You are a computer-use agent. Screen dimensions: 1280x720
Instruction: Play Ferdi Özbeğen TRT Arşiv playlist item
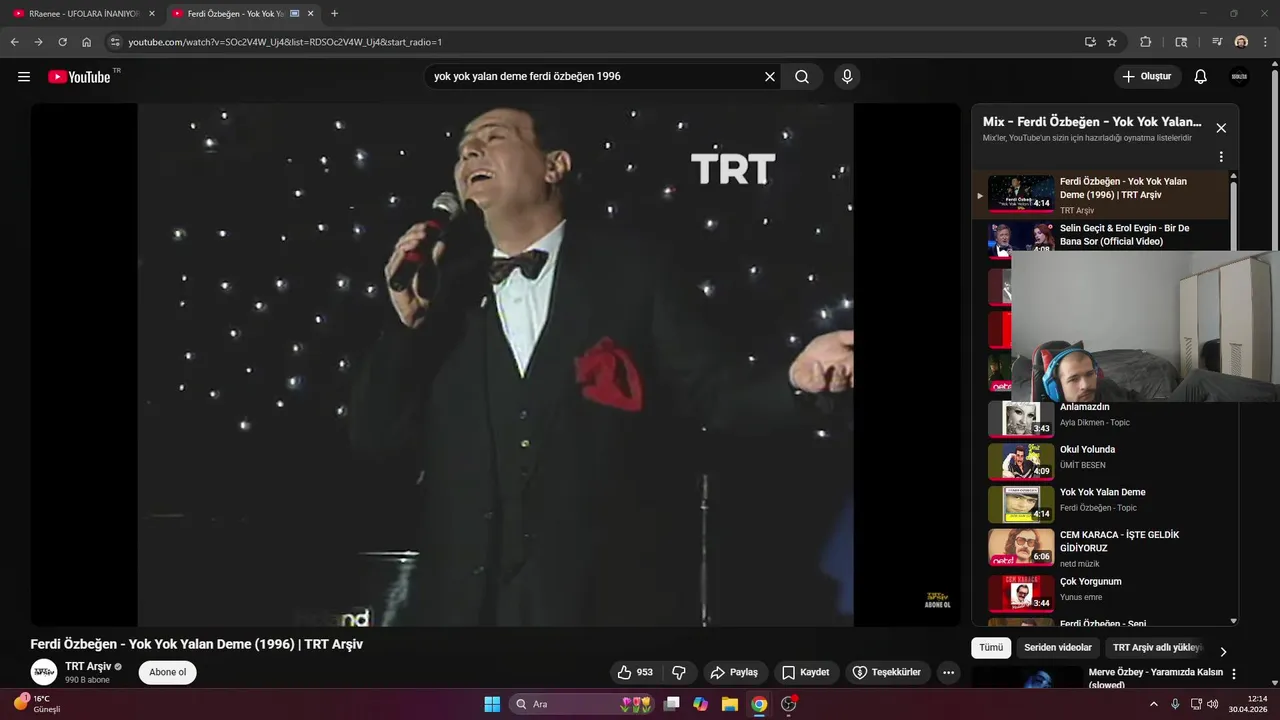[1100, 194]
